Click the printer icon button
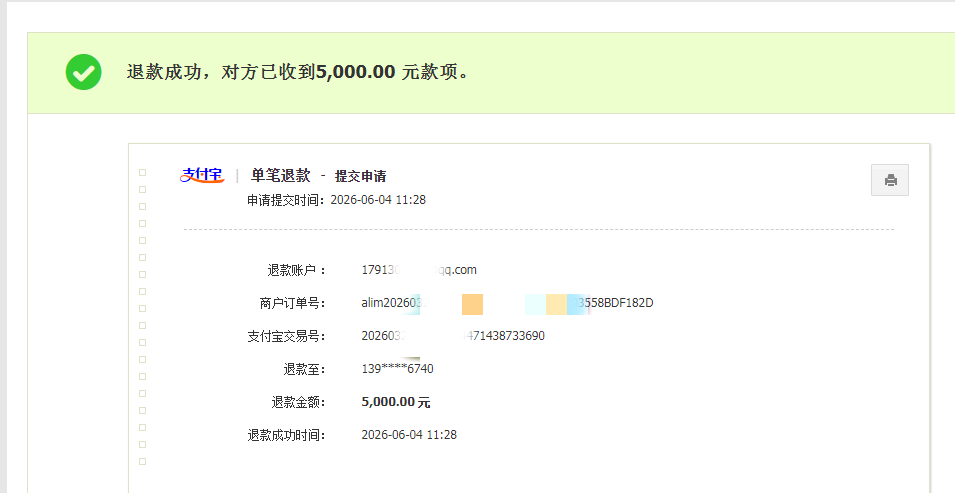955x493 pixels. 890,180
